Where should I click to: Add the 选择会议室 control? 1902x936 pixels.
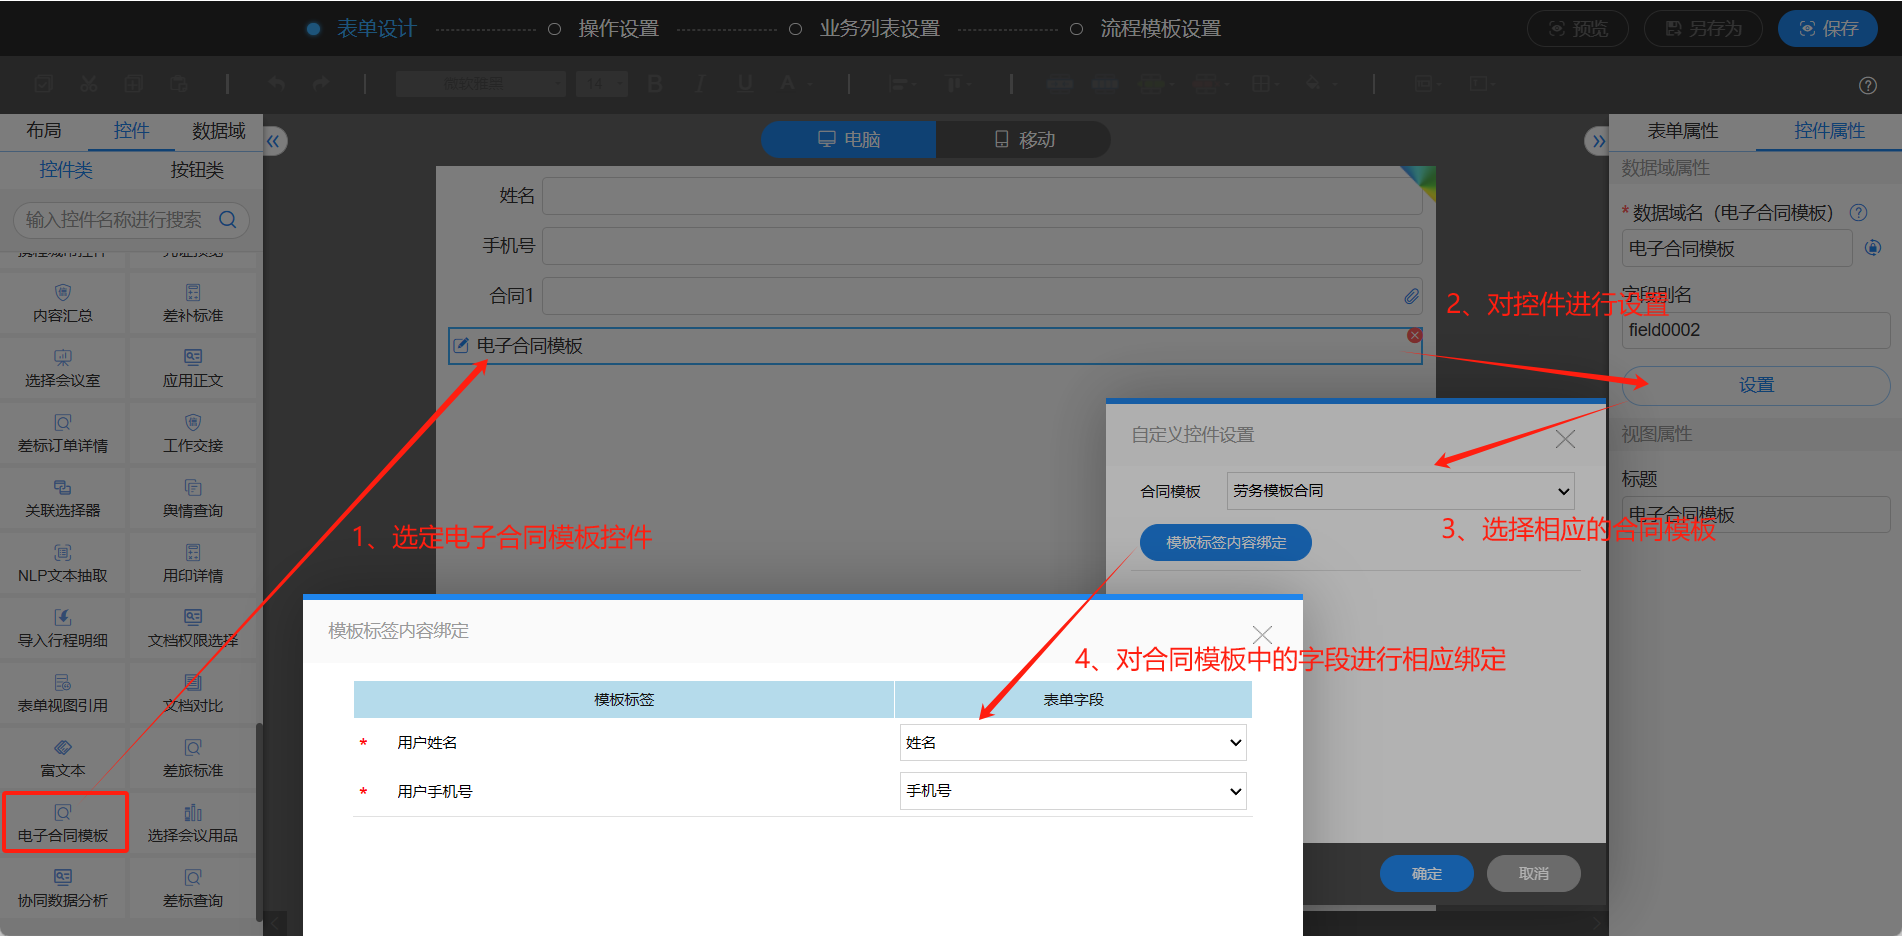coord(63,369)
